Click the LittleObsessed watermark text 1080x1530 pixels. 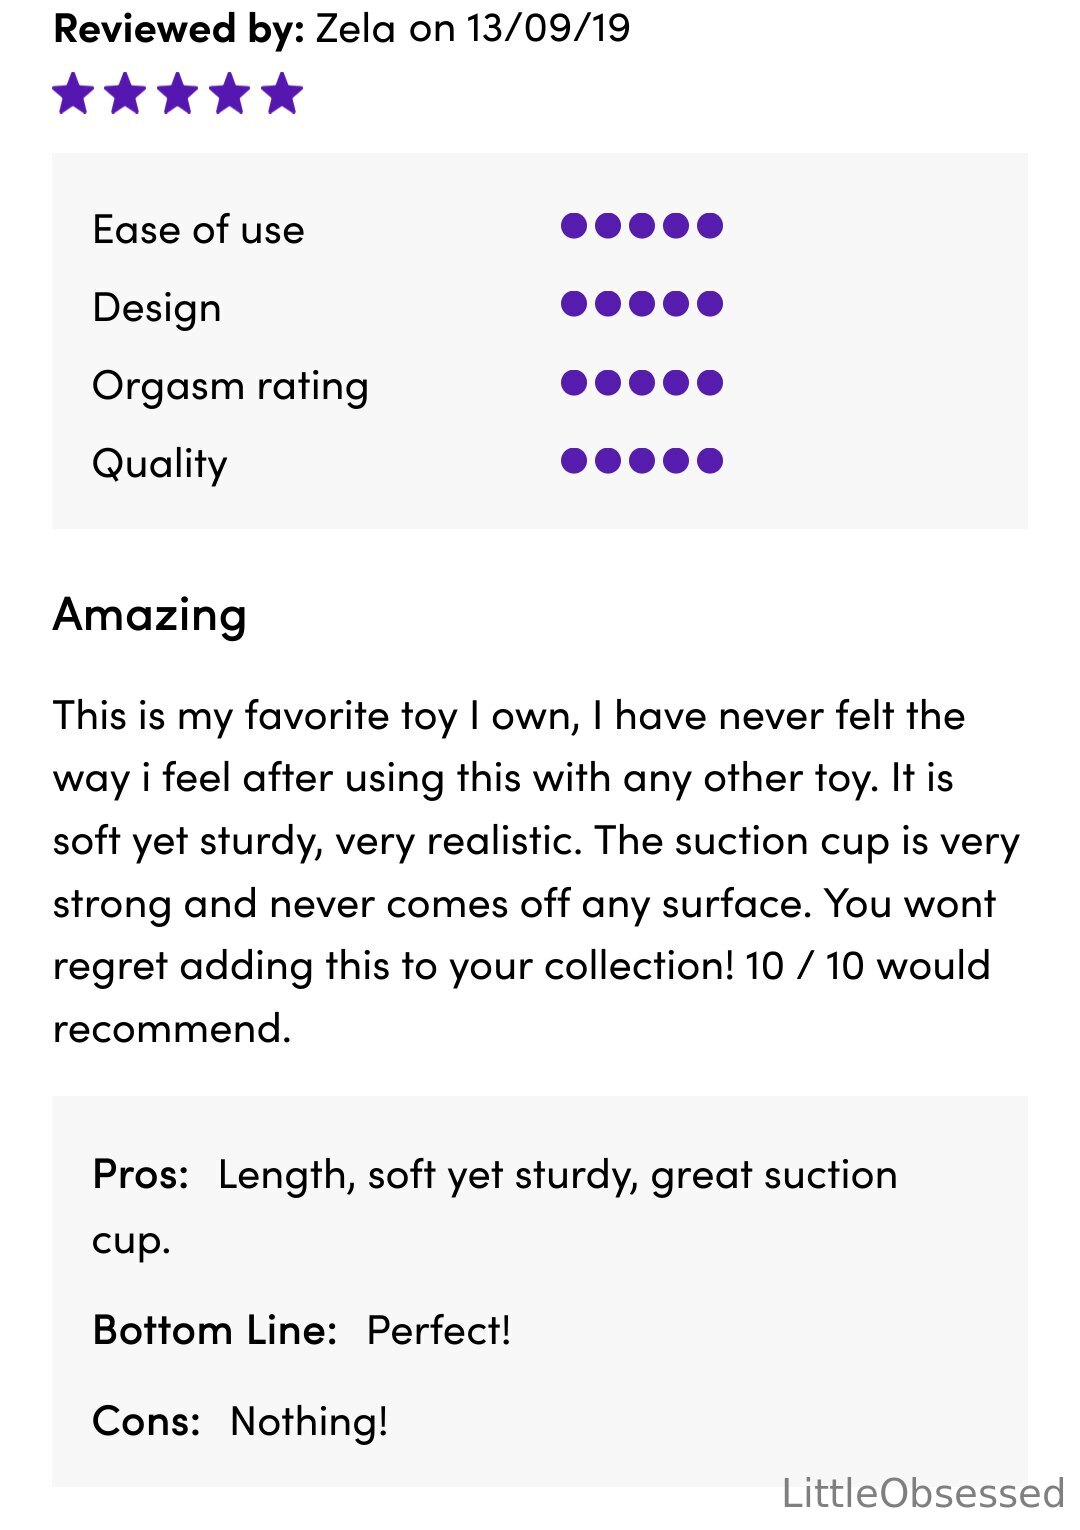[x=923, y=1493]
